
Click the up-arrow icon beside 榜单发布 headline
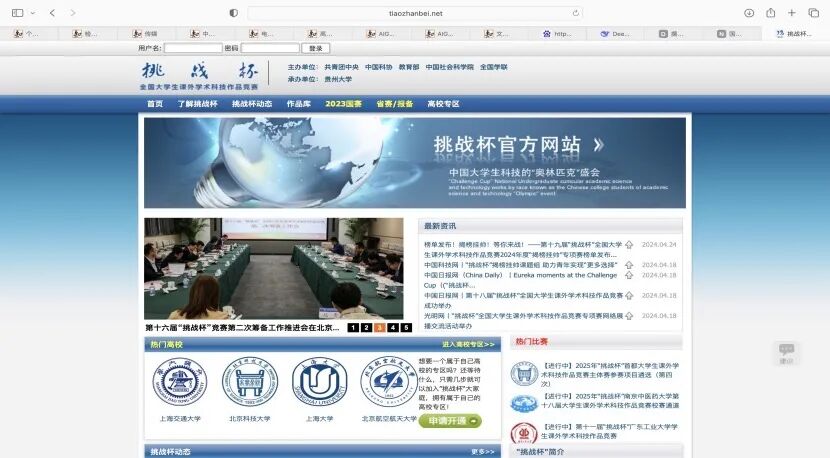point(629,245)
